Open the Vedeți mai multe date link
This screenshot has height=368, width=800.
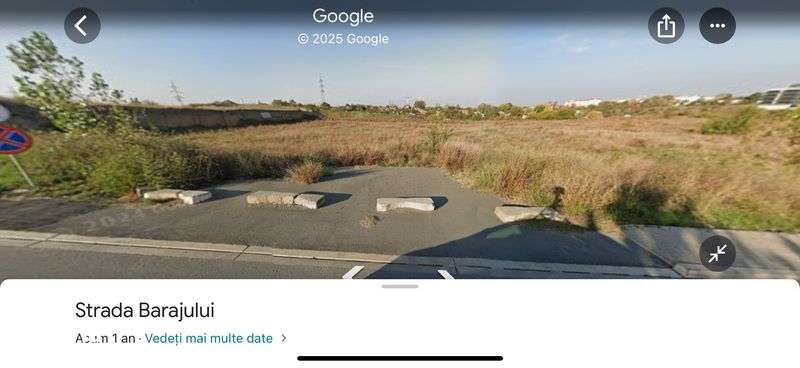[209, 338]
